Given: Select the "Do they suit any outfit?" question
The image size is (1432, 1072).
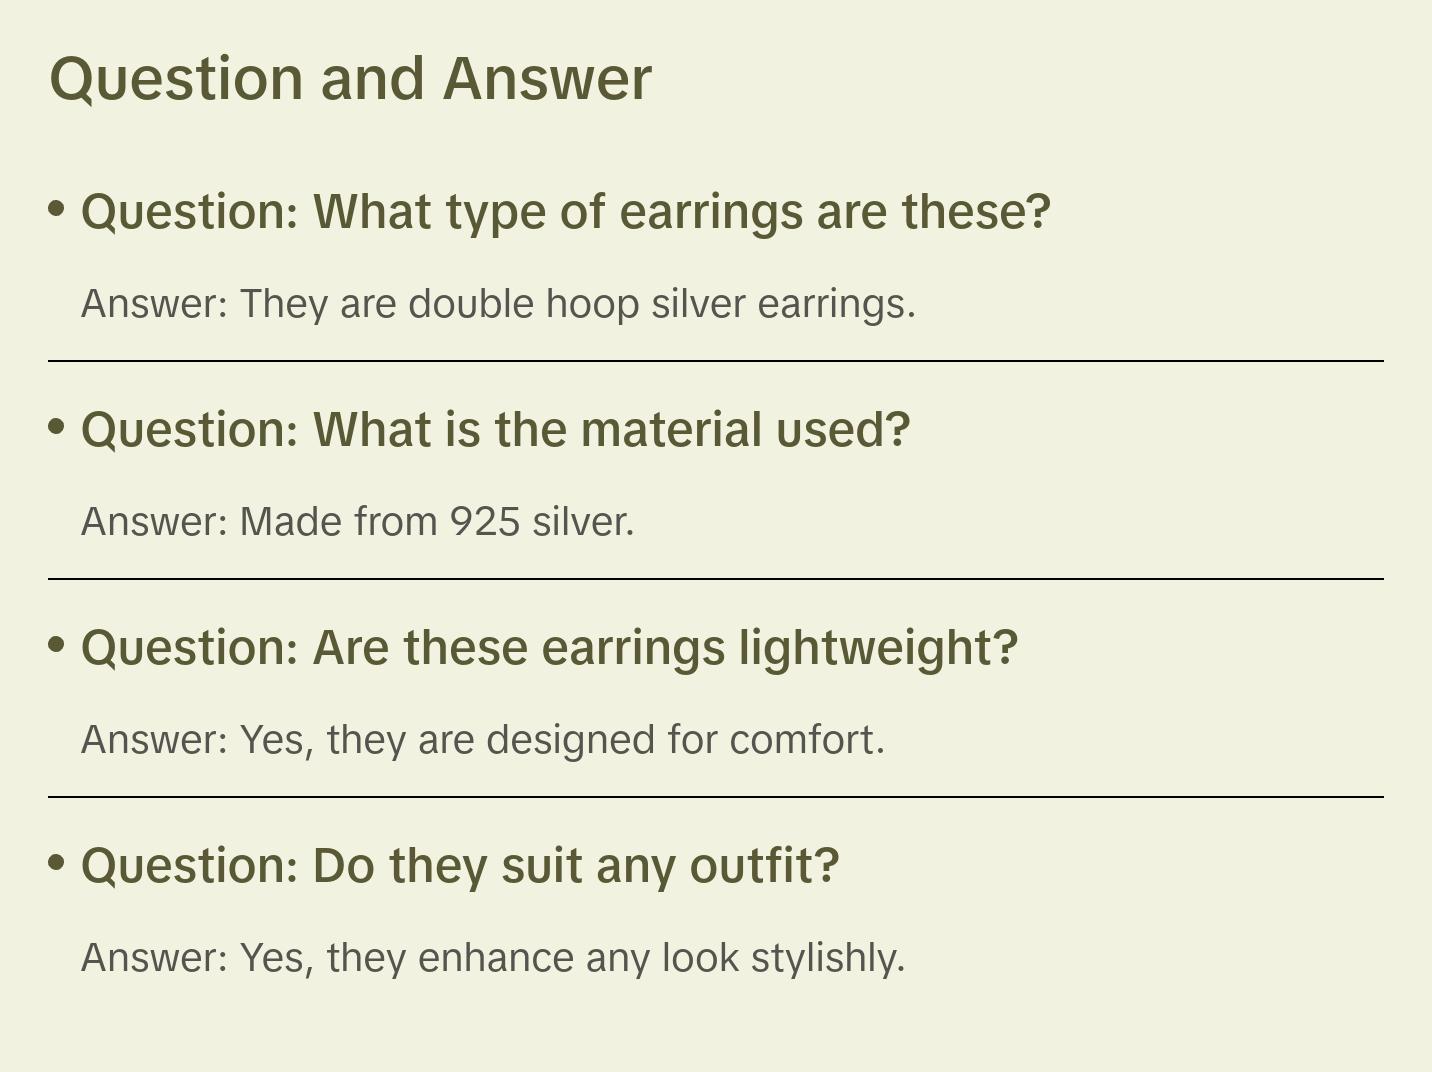Looking at the screenshot, I should click(460, 866).
